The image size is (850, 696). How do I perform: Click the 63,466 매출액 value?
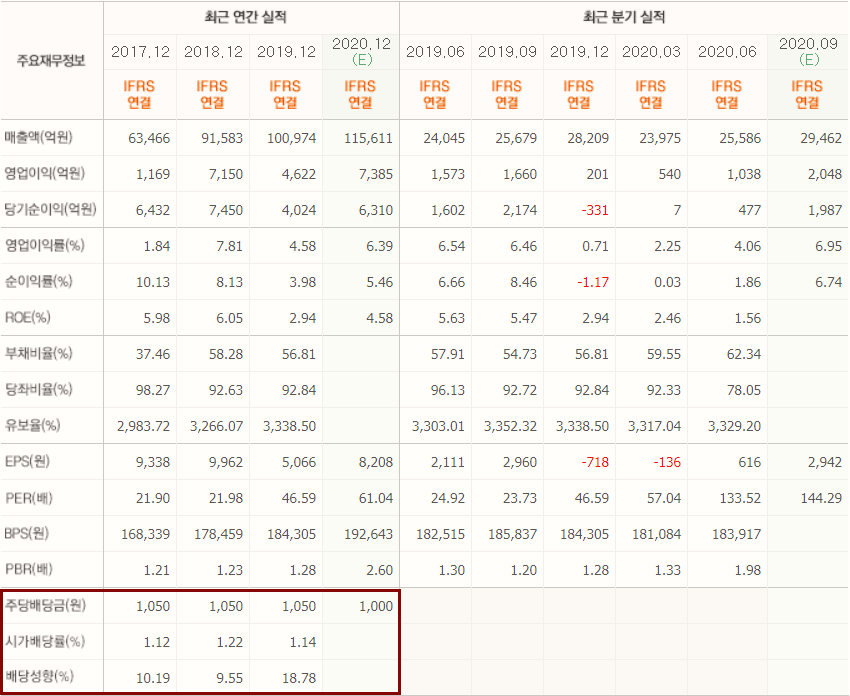coord(149,138)
